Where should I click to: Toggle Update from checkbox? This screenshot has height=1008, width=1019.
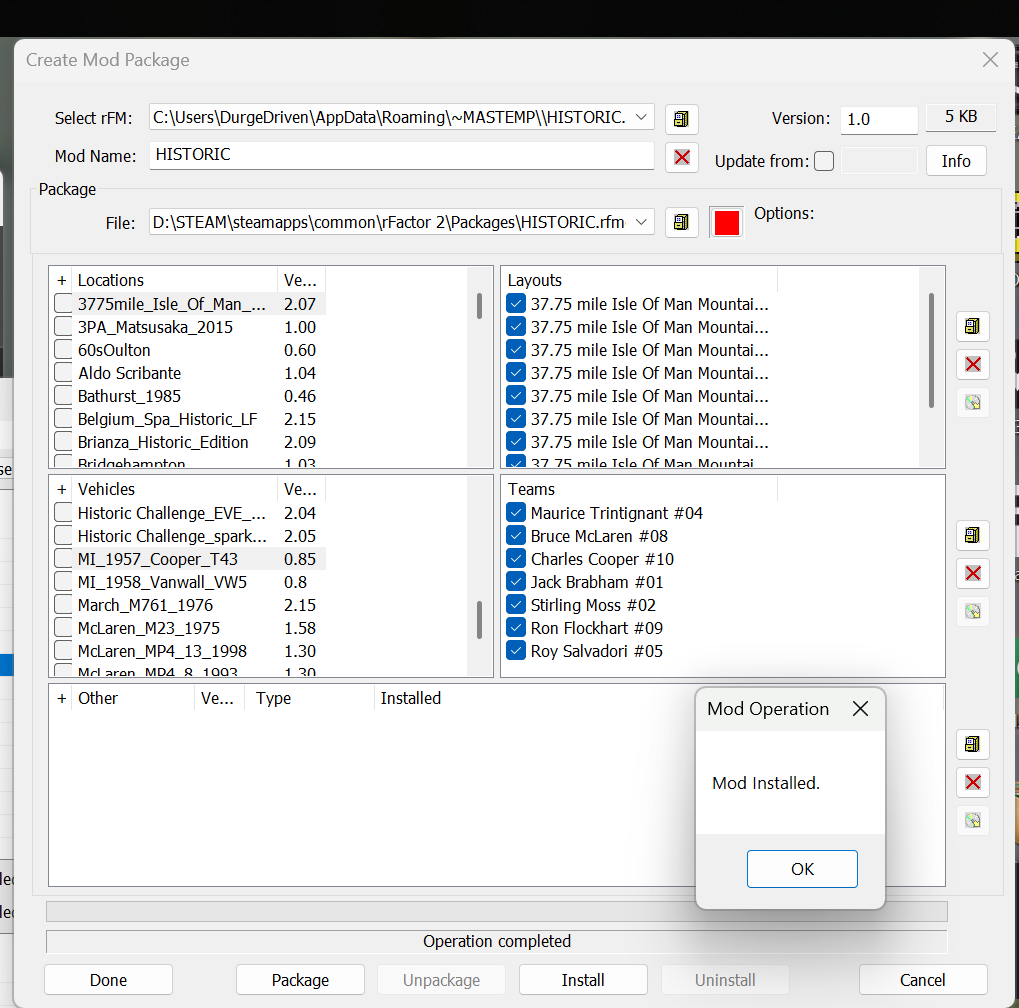(x=823, y=161)
